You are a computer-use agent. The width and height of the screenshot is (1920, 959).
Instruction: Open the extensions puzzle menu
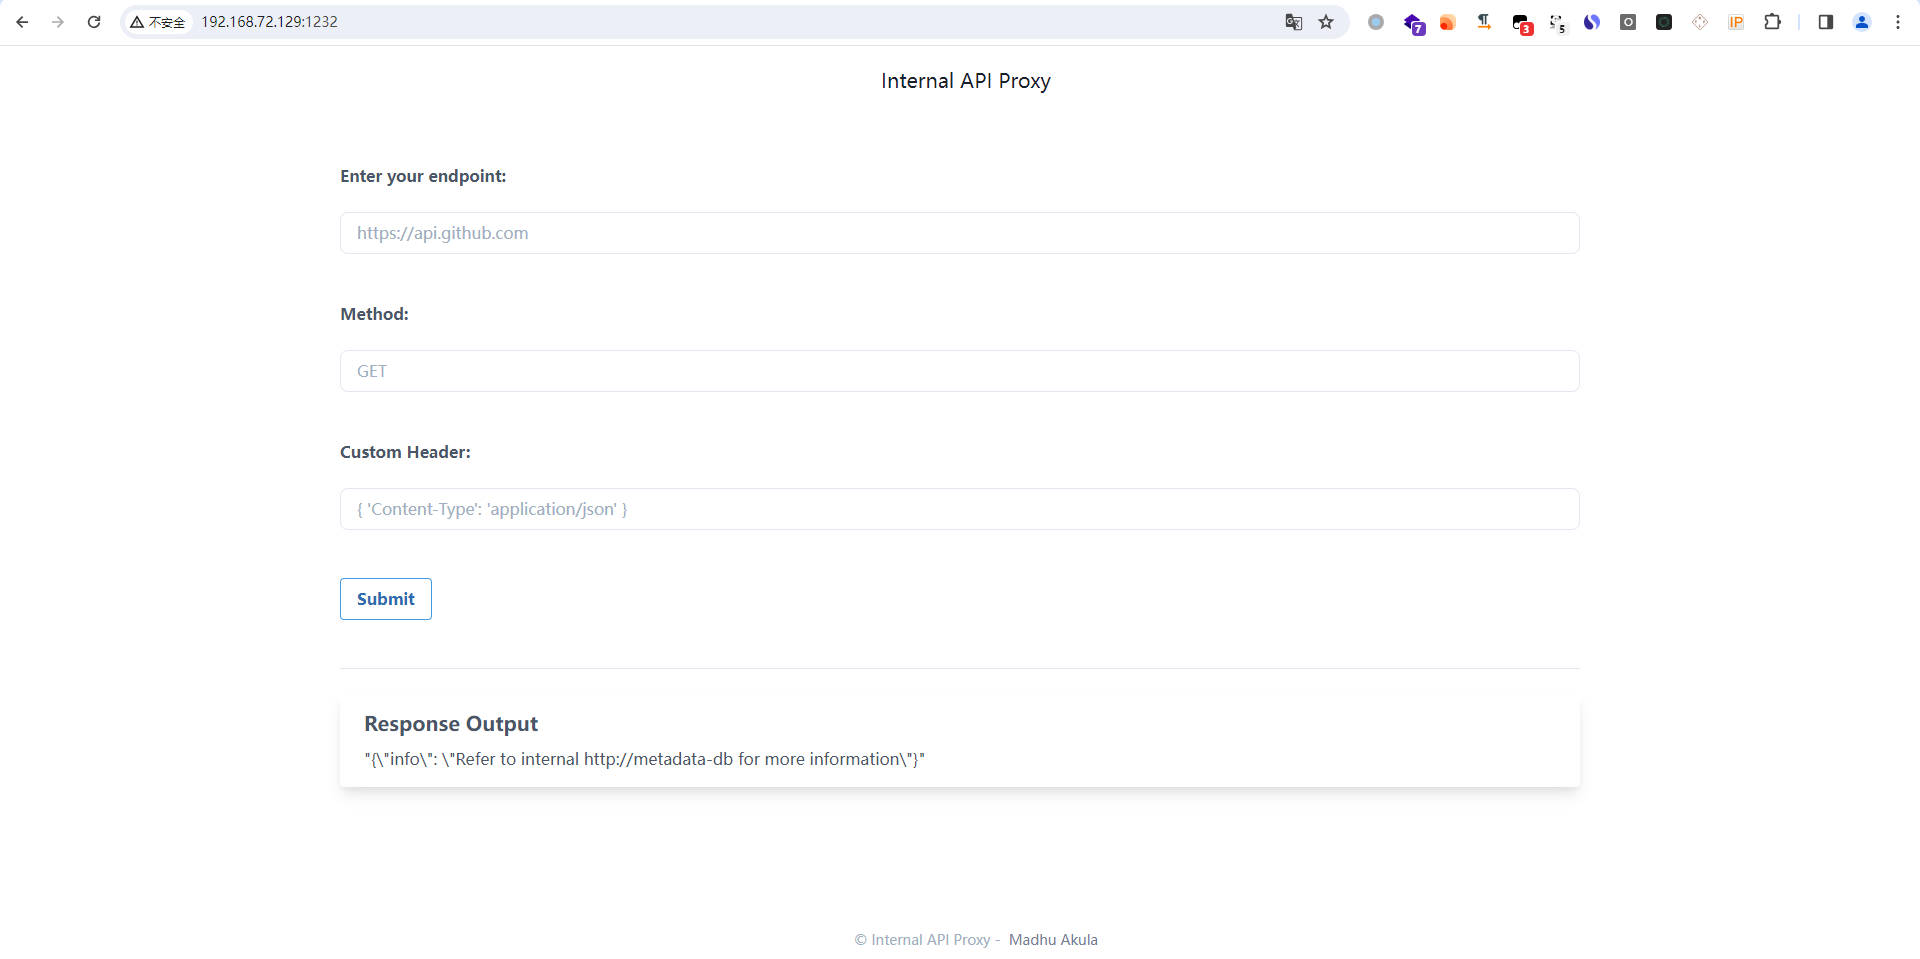point(1772,22)
